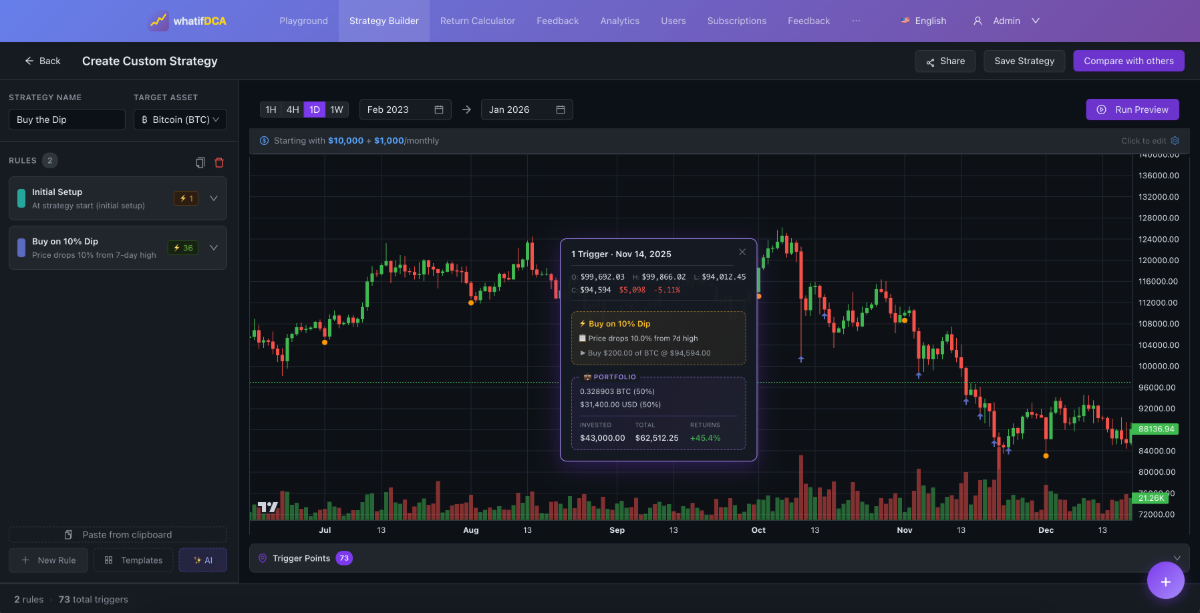Switch chart interval to 1W
This screenshot has width=1200, height=613.
[337, 110]
